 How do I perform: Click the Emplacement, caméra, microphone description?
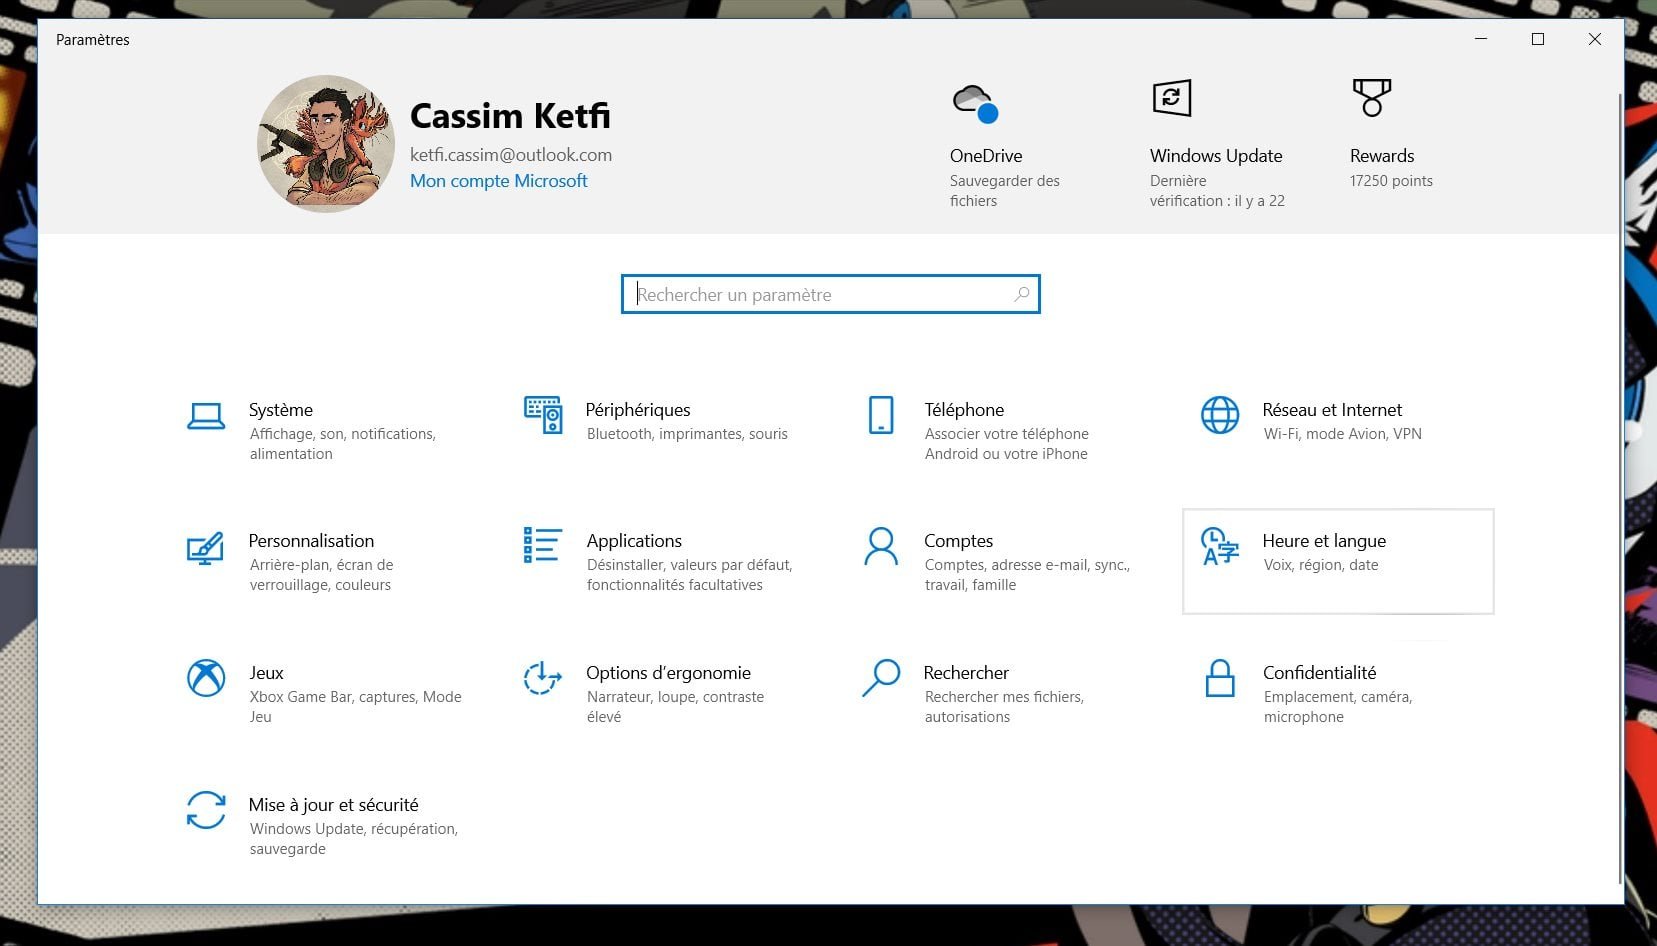pos(1337,707)
